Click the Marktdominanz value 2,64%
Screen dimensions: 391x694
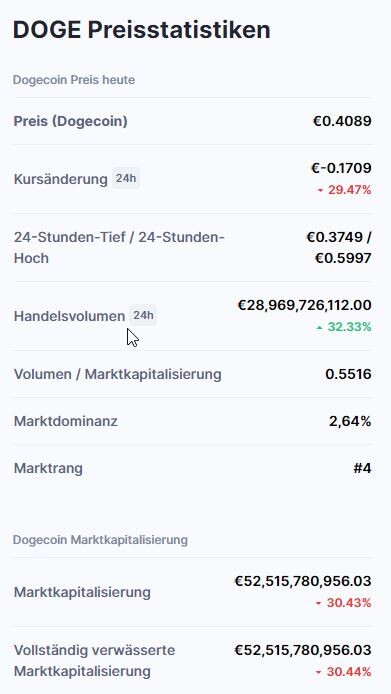[350, 421]
